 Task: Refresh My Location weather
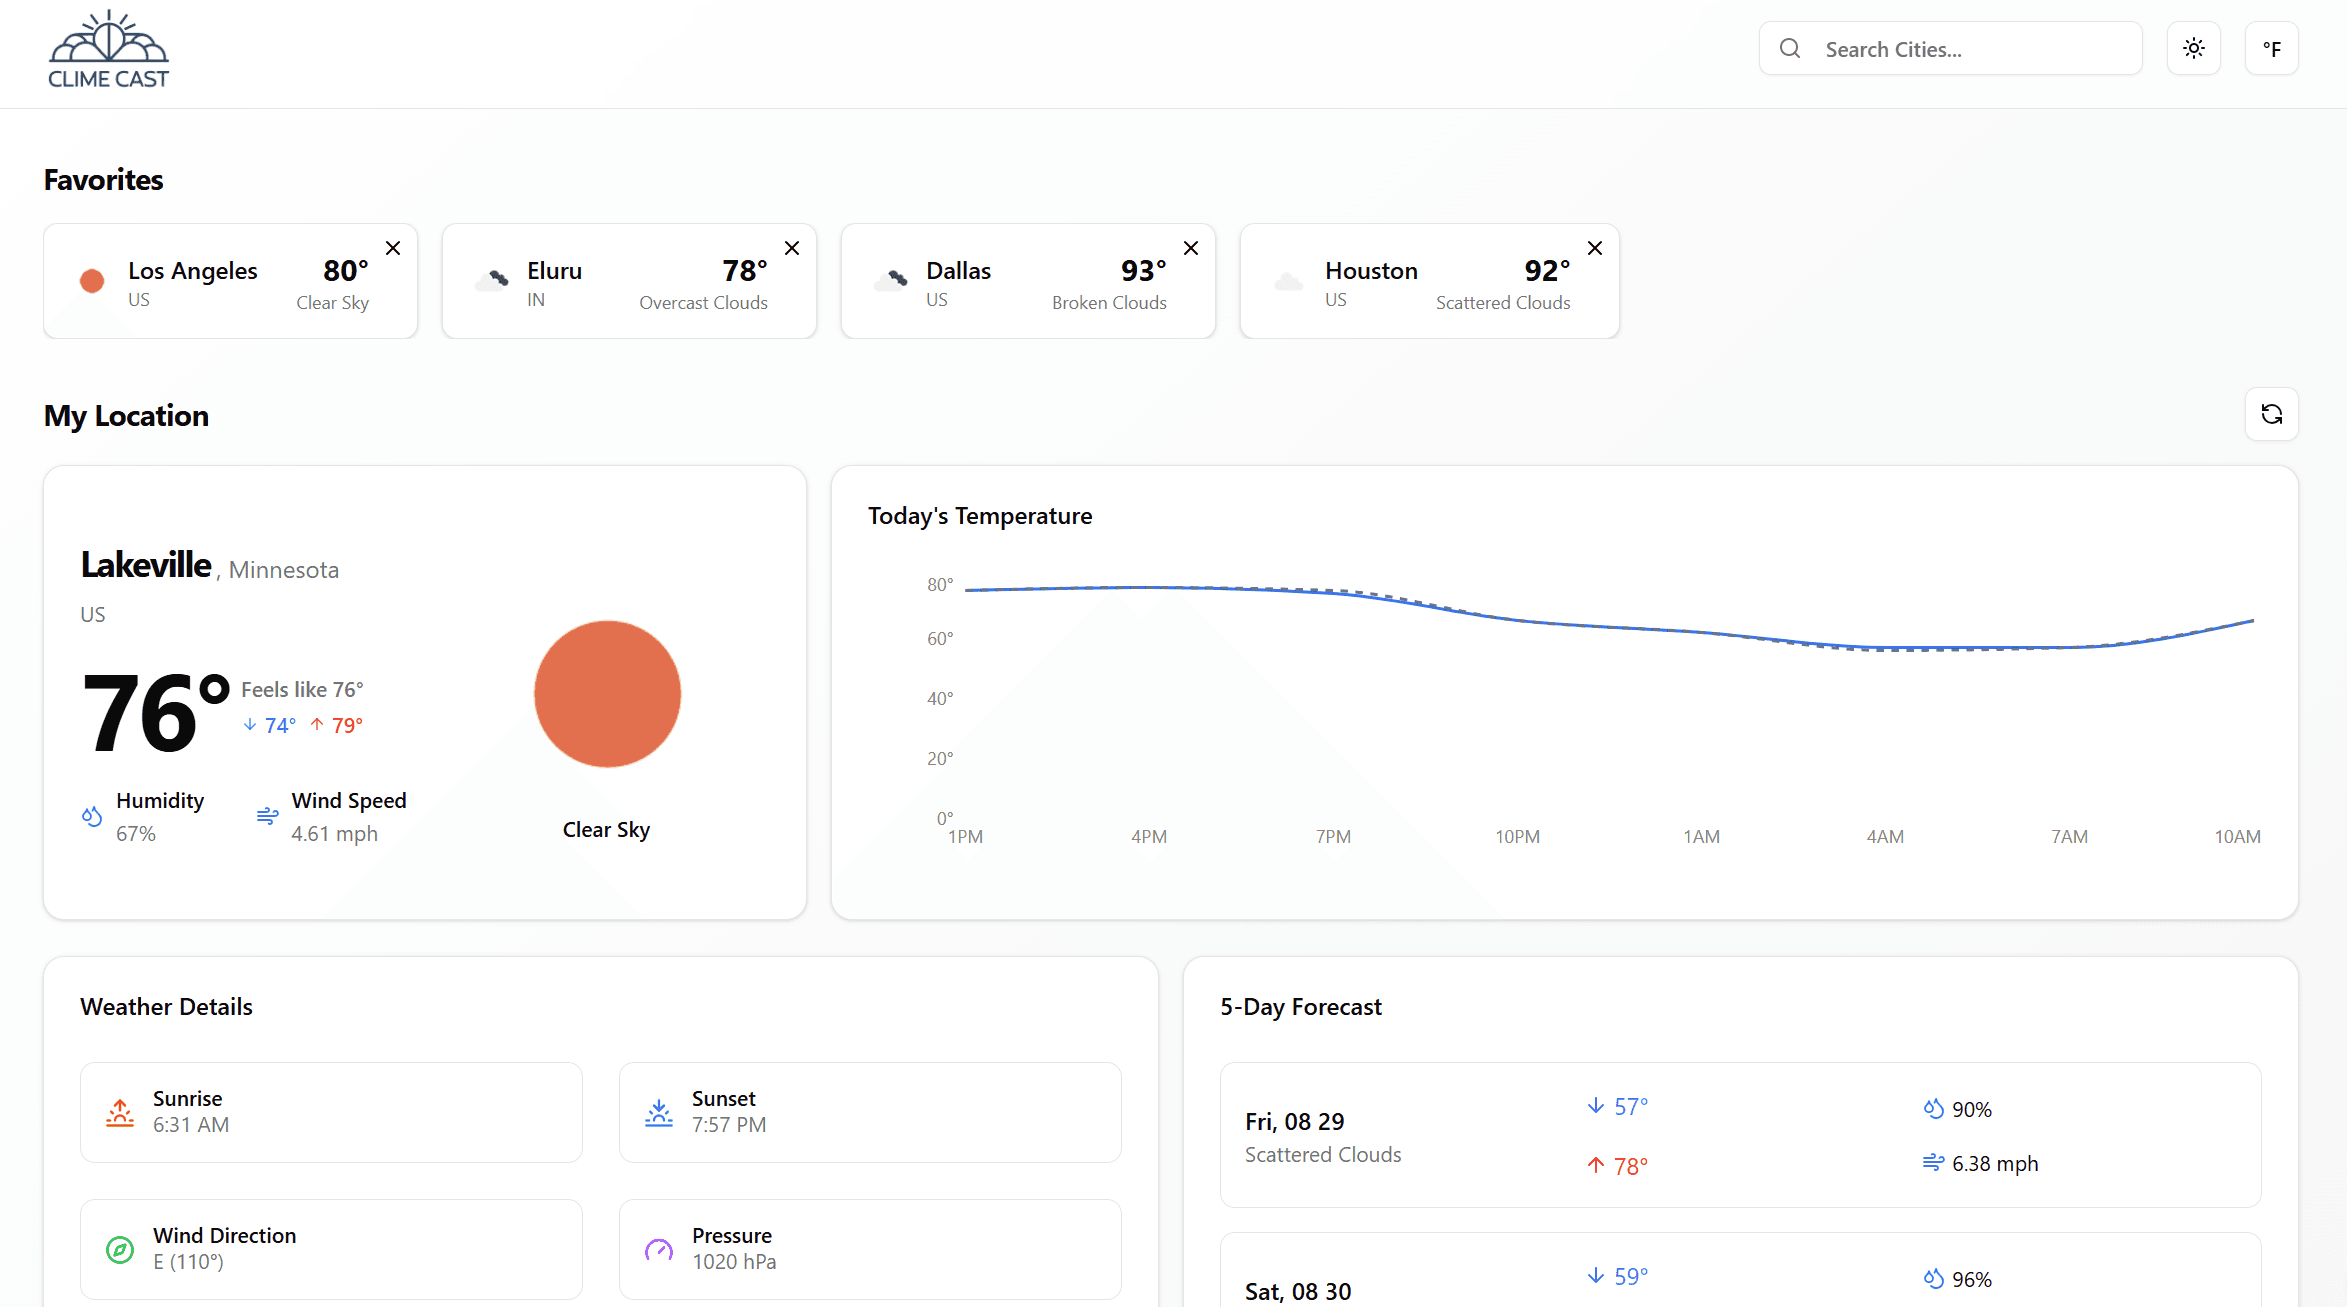coord(2271,414)
